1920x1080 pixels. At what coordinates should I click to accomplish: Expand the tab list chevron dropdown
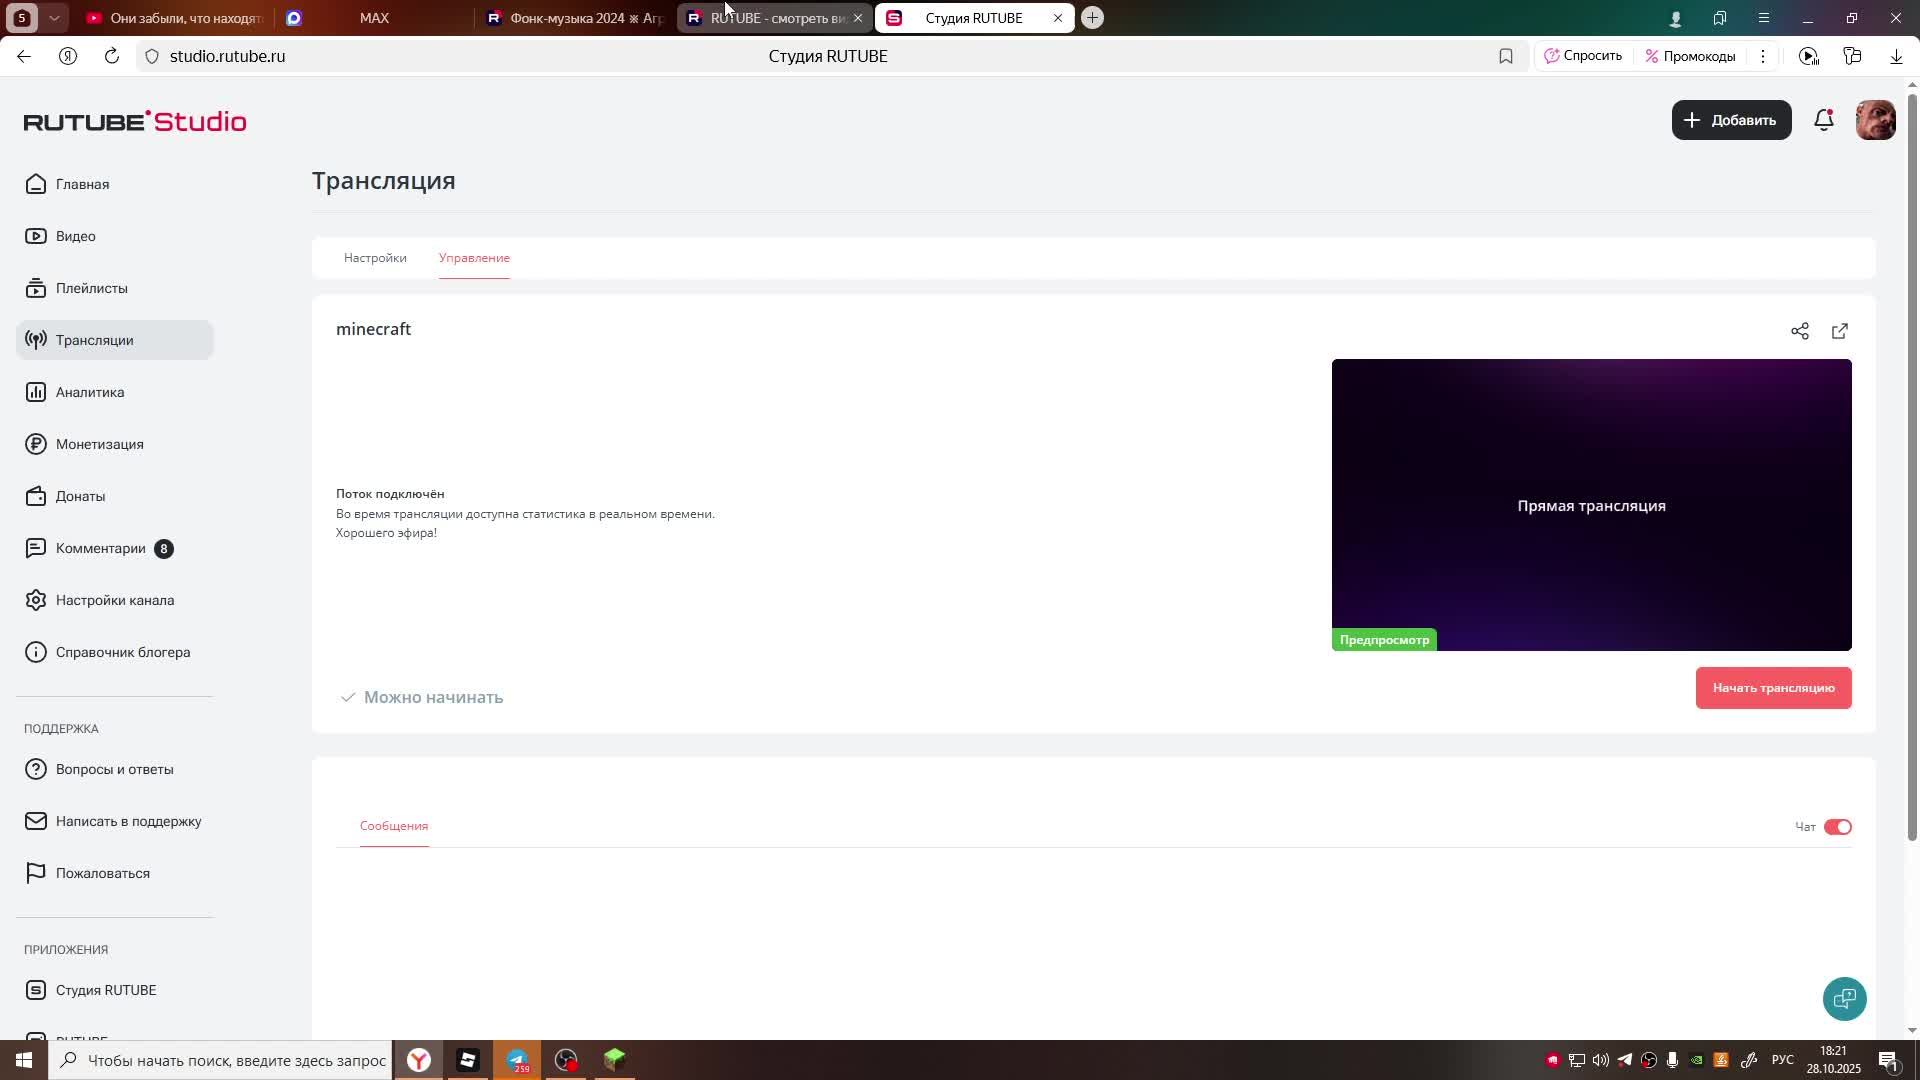[55, 18]
